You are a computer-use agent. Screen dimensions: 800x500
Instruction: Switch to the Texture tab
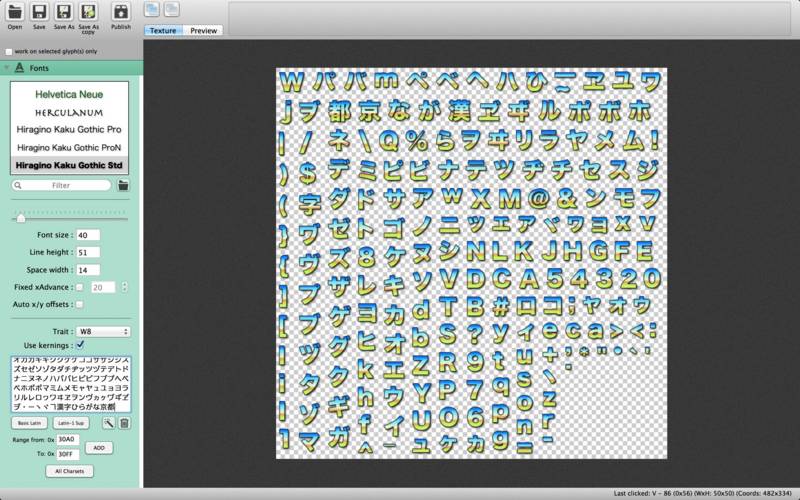163,31
